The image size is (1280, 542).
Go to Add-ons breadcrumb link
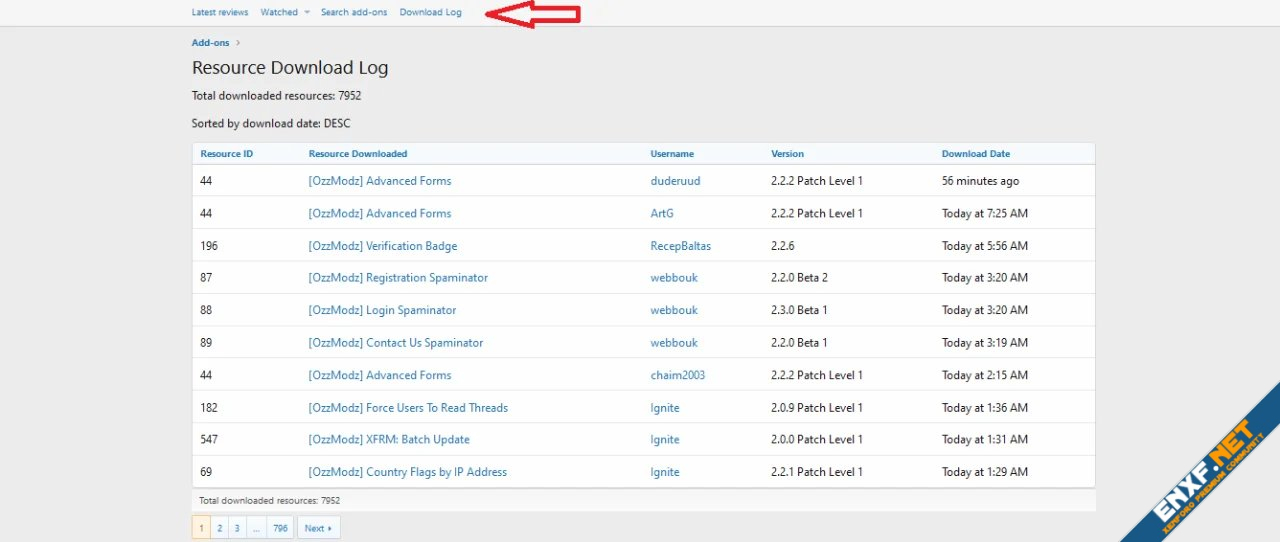click(x=210, y=43)
